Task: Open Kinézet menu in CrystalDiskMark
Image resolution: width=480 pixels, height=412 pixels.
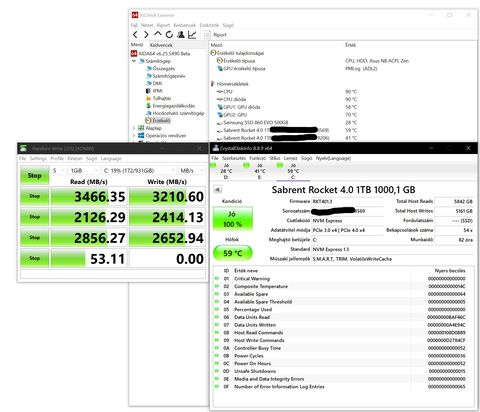Action: [75, 158]
